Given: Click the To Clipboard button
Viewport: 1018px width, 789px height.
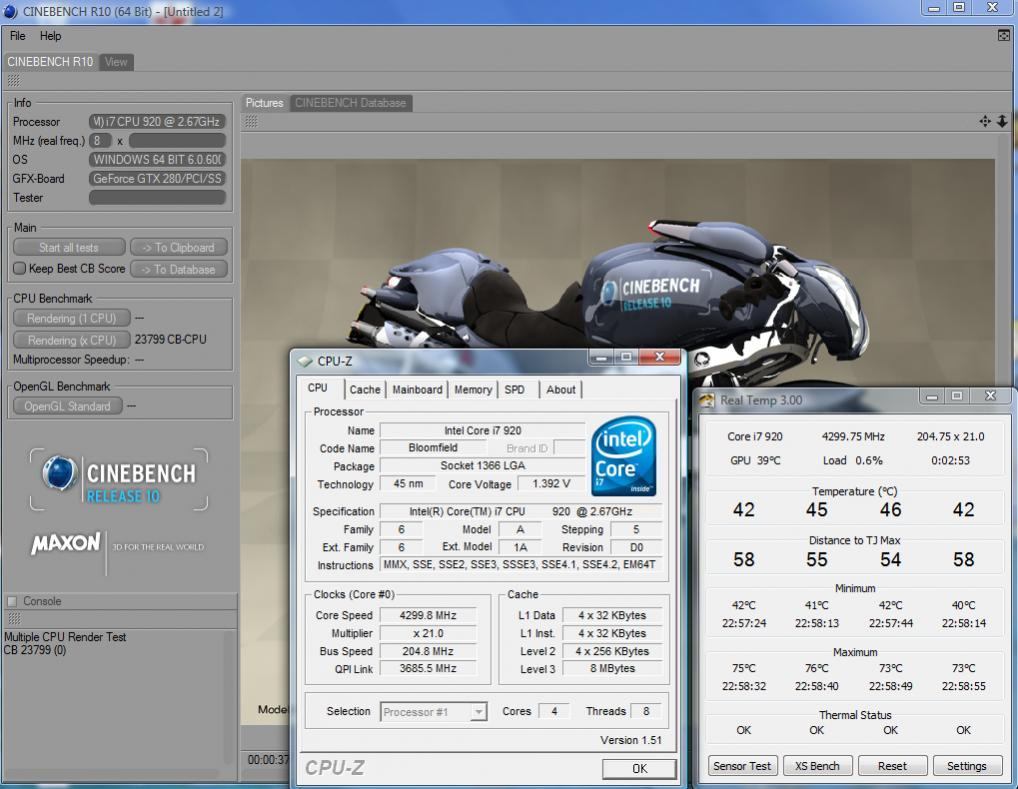Looking at the screenshot, I should point(179,247).
